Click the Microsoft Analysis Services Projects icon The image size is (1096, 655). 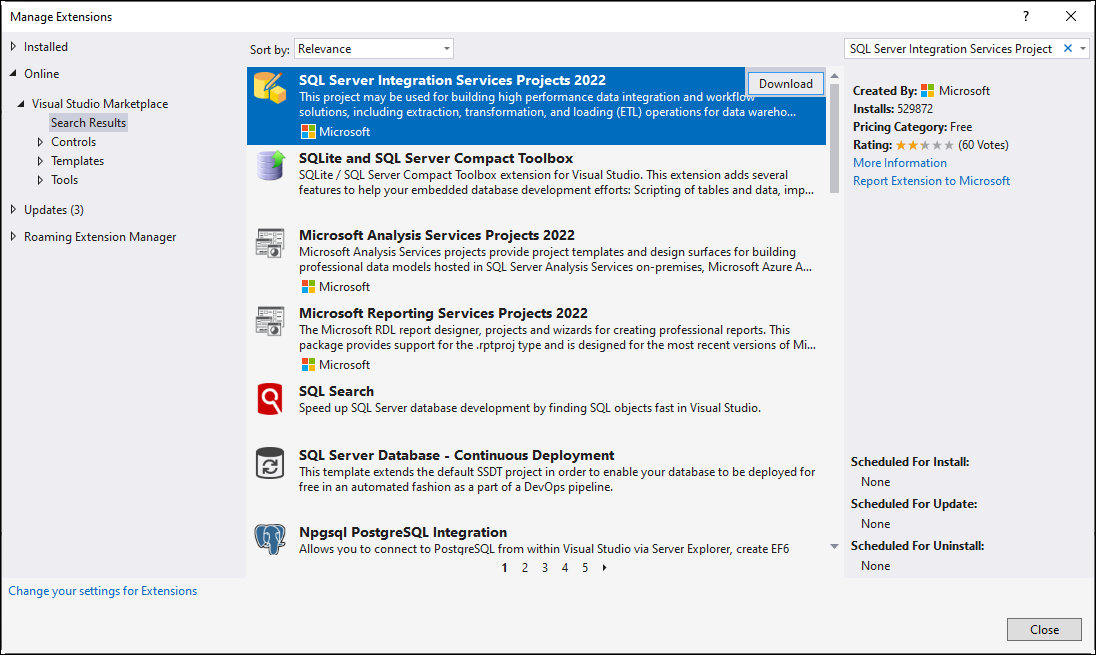tap(270, 243)
